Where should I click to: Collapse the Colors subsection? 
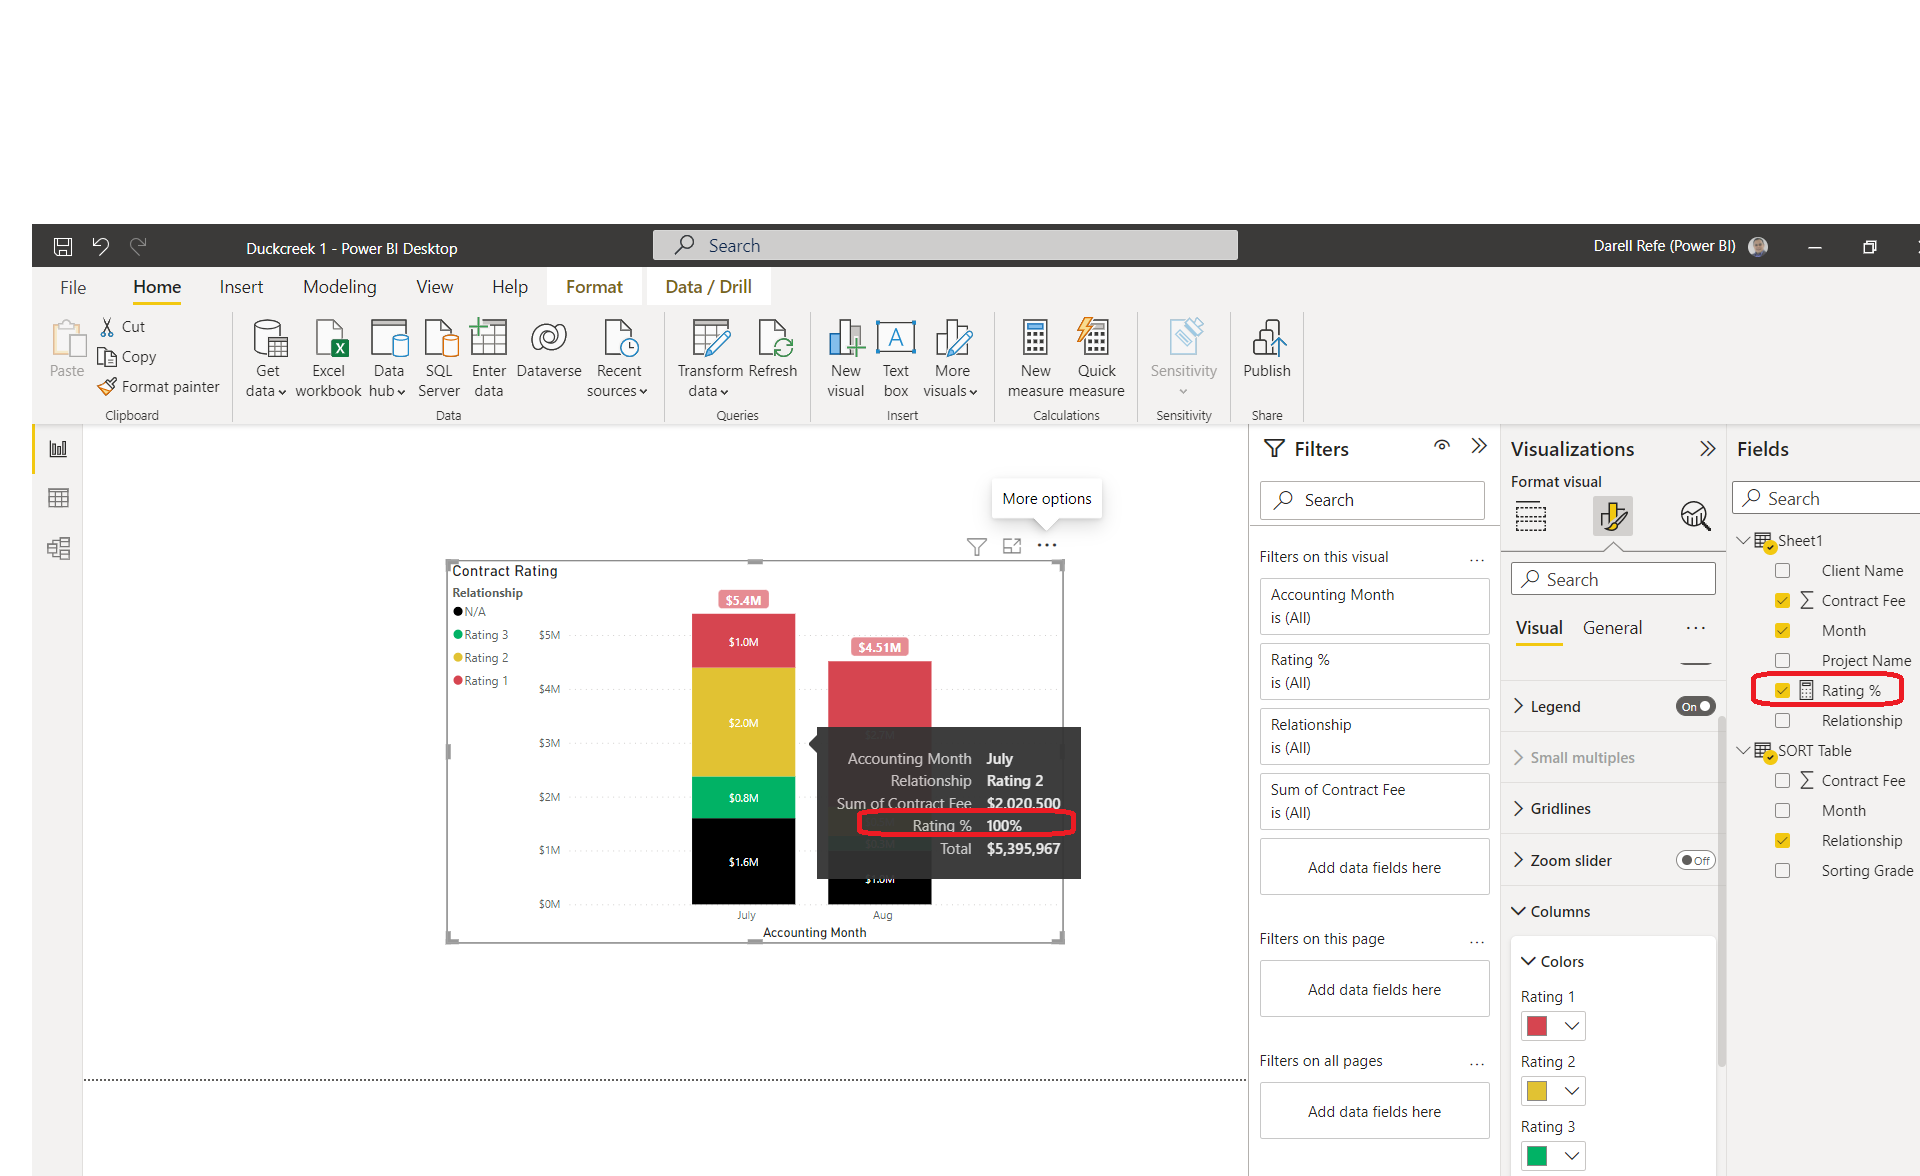[1529, 961]
